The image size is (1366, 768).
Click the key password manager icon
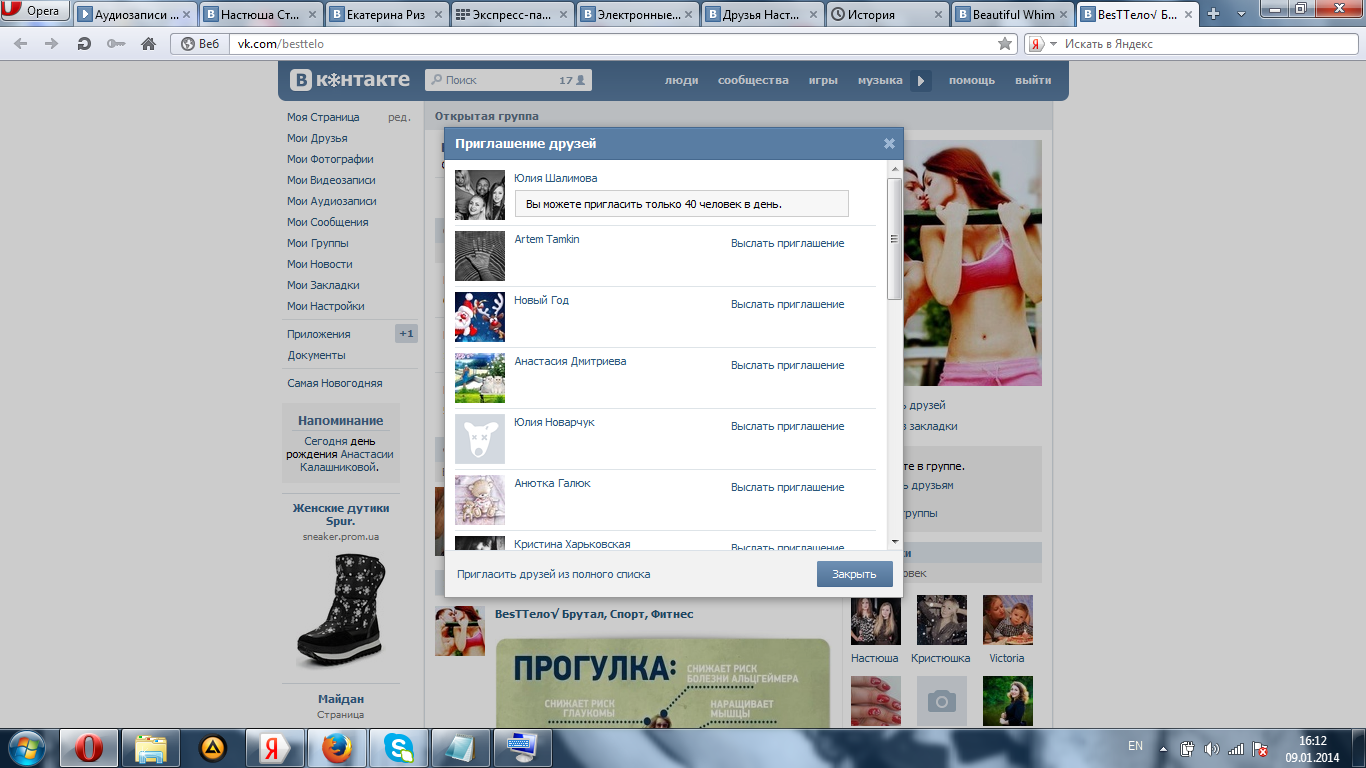click(x=116, y=44)
